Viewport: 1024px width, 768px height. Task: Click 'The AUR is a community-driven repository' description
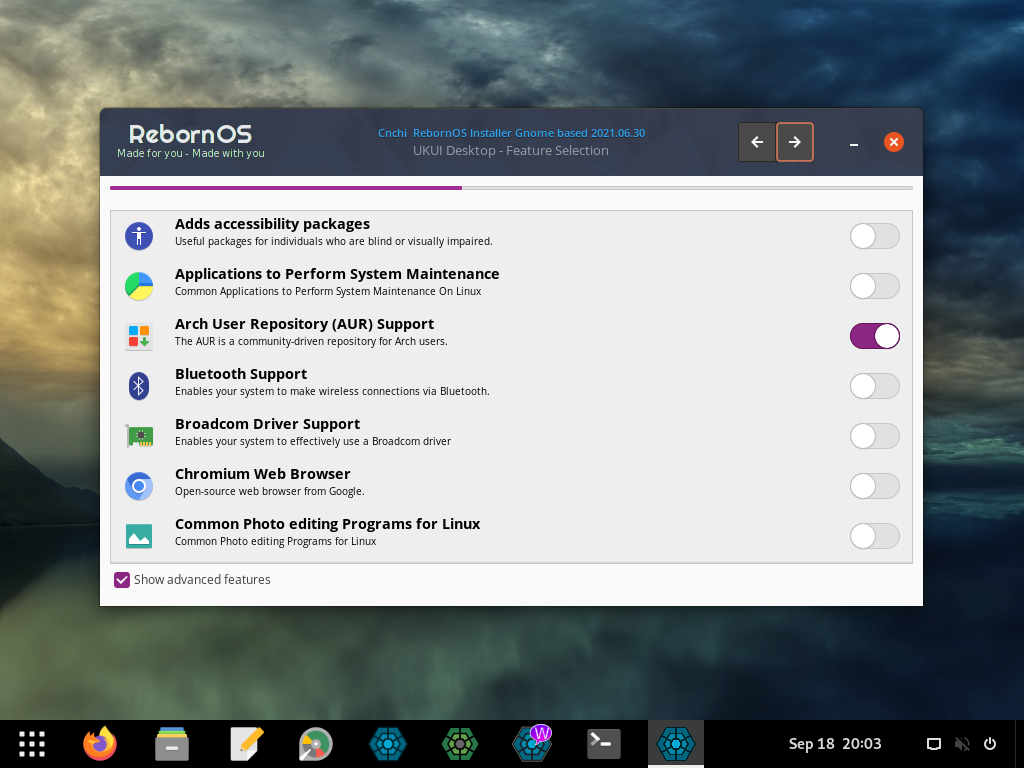coord(312,342)
